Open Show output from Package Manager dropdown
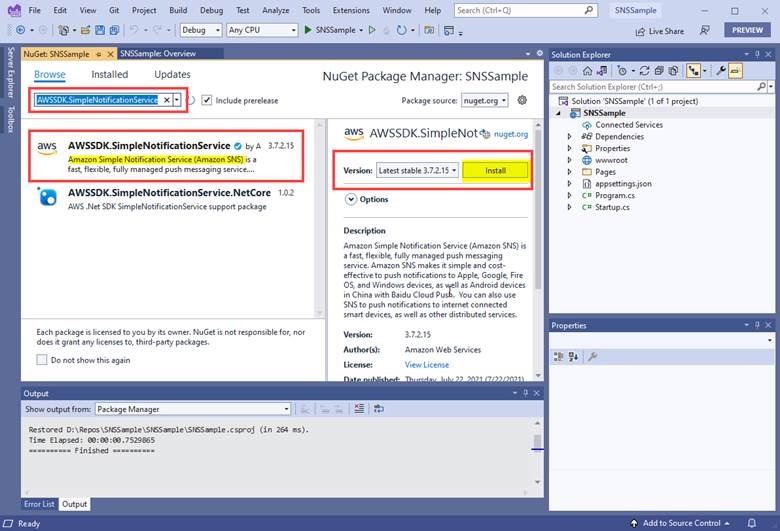The width and height of the screenshot is (780, 531). pyautogui.click(x=193, y=409)
